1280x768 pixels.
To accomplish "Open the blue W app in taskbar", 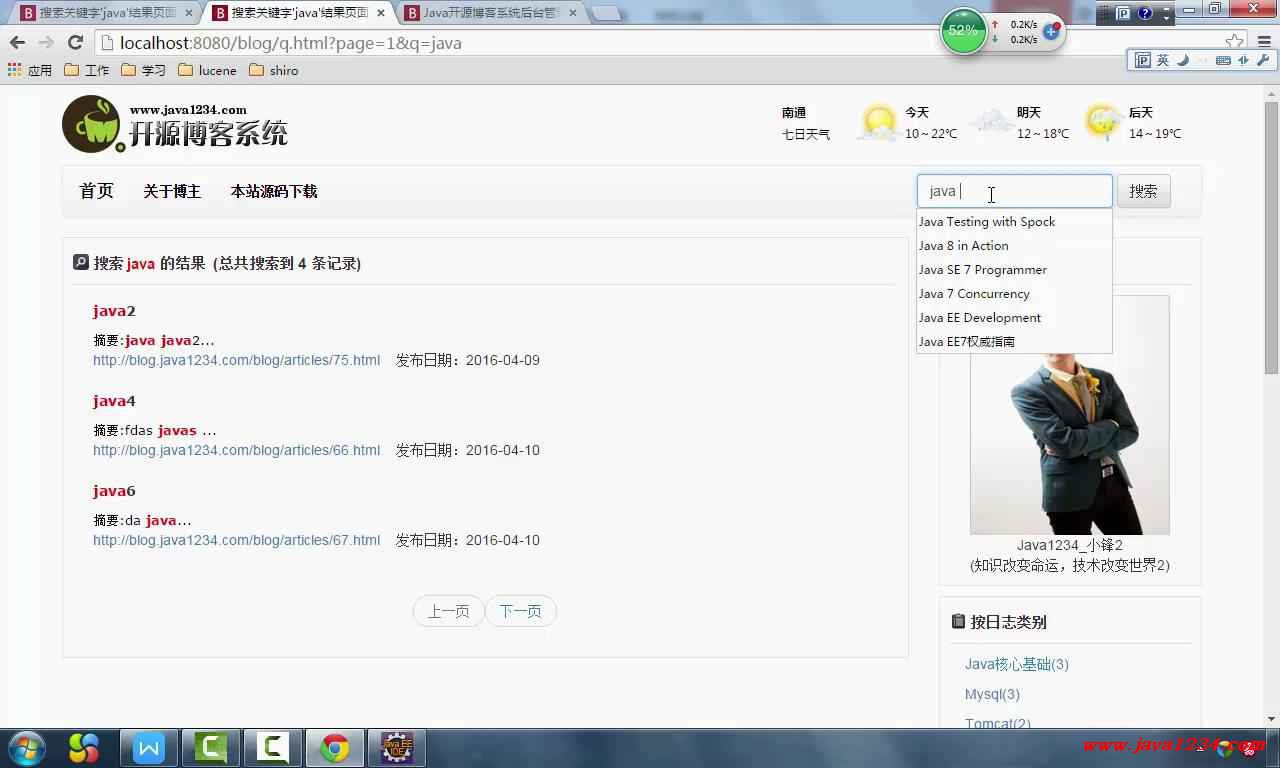I will [x=149, y=748].
